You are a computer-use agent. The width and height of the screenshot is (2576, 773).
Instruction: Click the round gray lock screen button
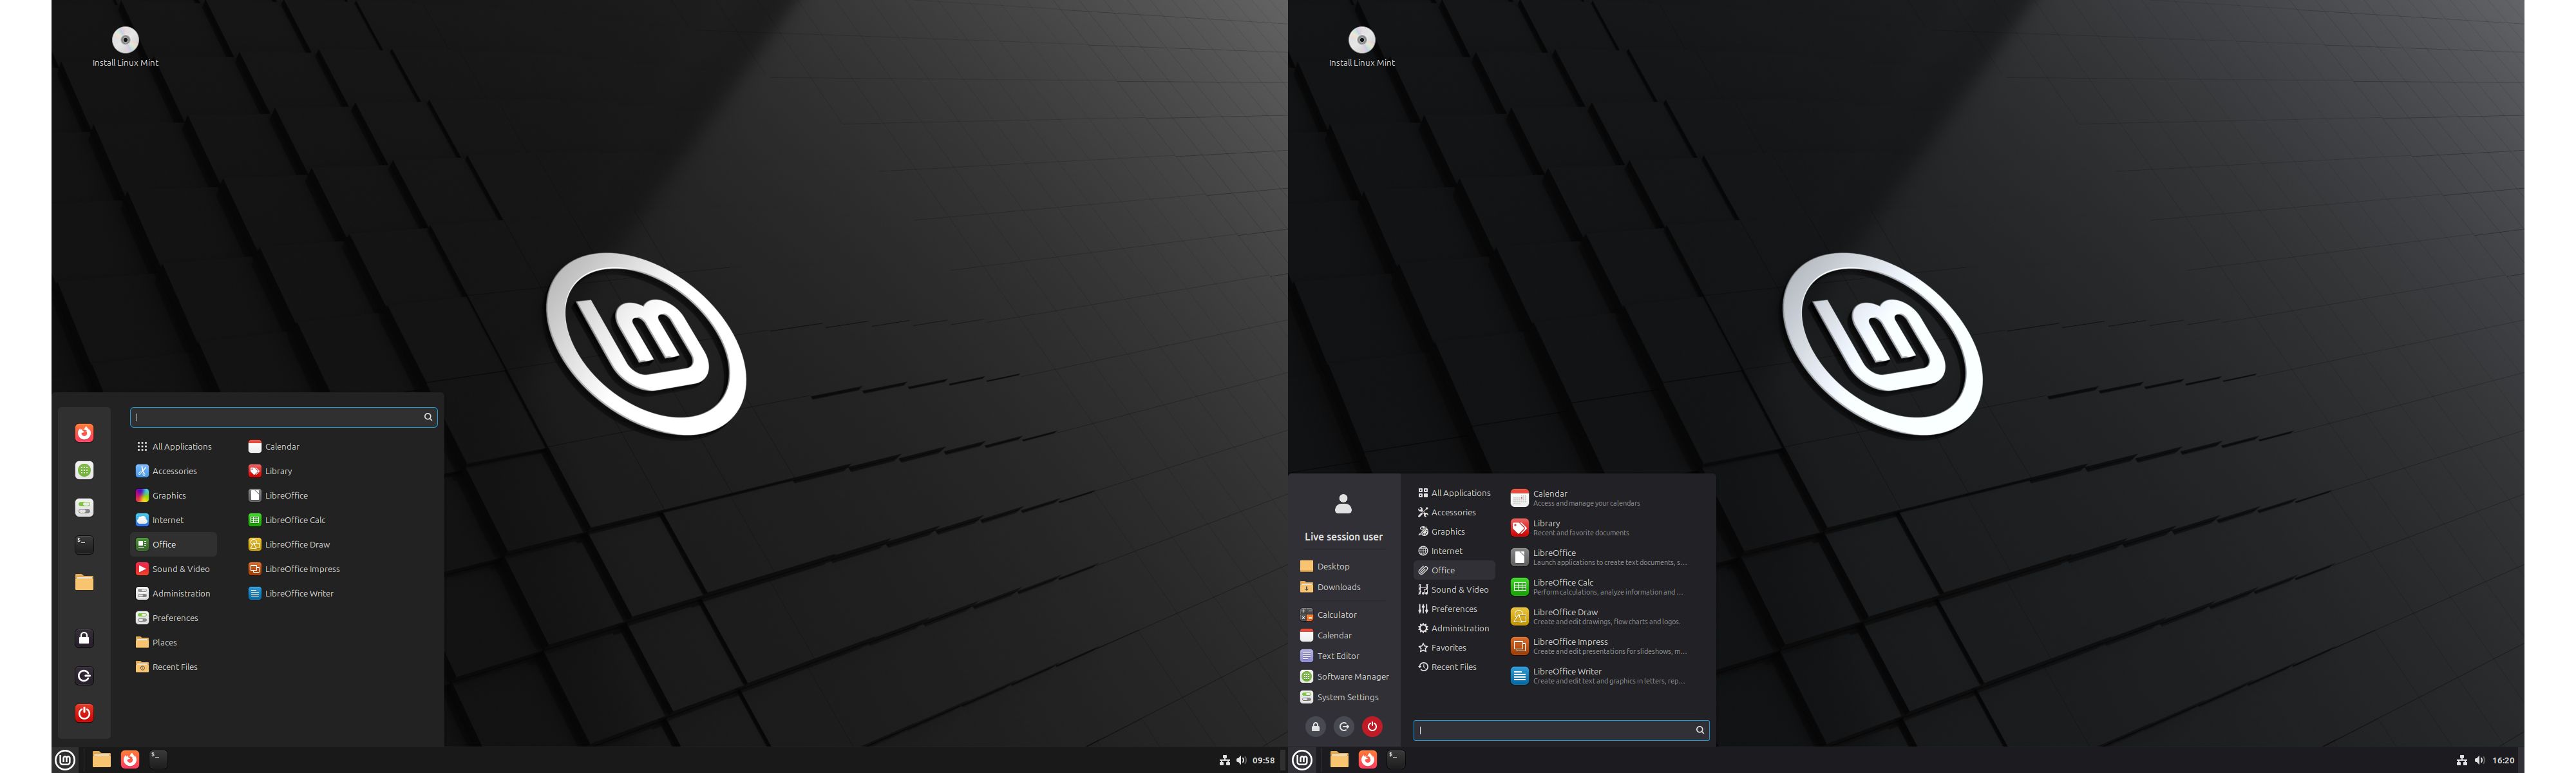tap(1316, 727)
